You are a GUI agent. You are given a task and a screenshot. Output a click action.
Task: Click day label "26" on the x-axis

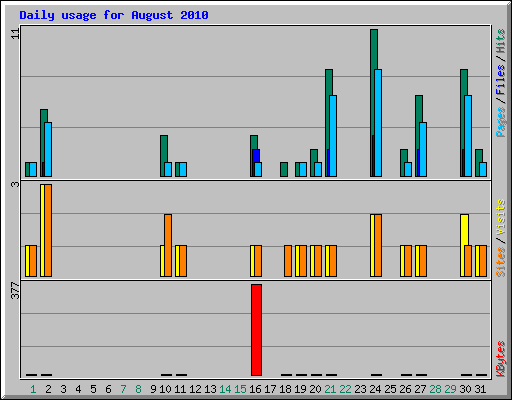coord(405,389)
